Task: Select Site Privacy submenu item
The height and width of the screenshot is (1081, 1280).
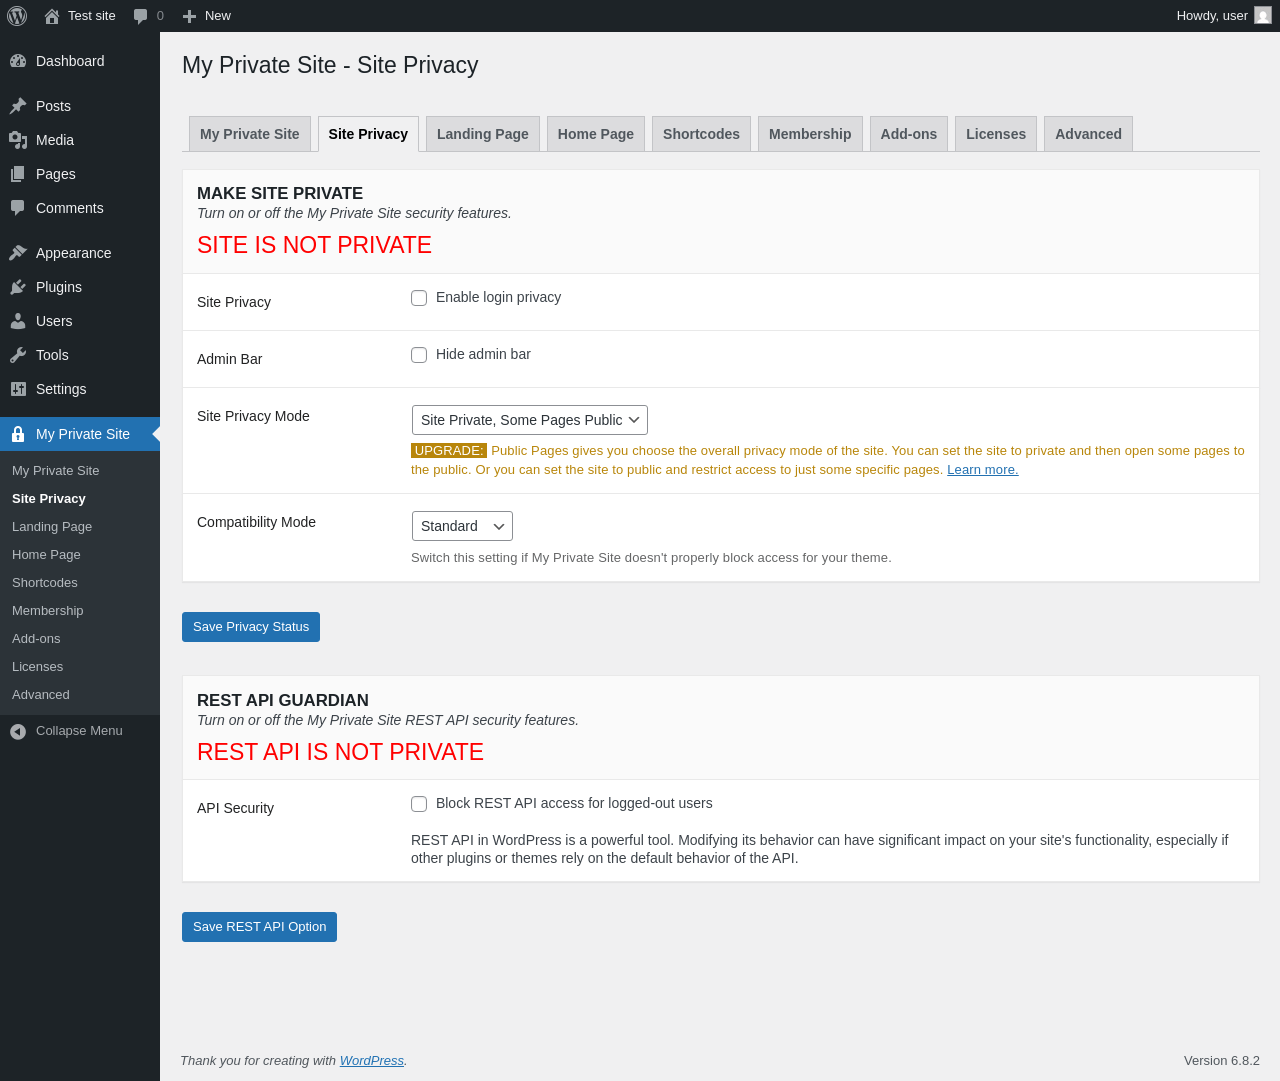Action: pyautogui.click(x=80, y=499)
